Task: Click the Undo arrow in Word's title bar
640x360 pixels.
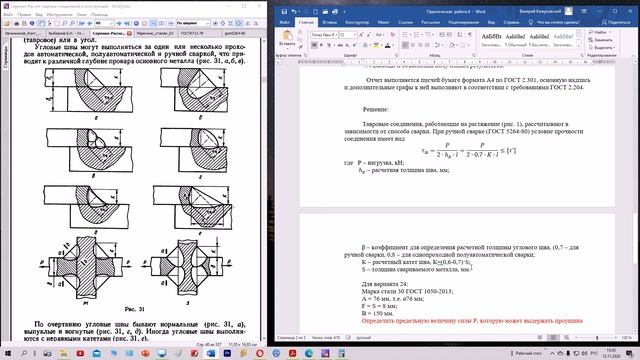Action: coord(293,12)
